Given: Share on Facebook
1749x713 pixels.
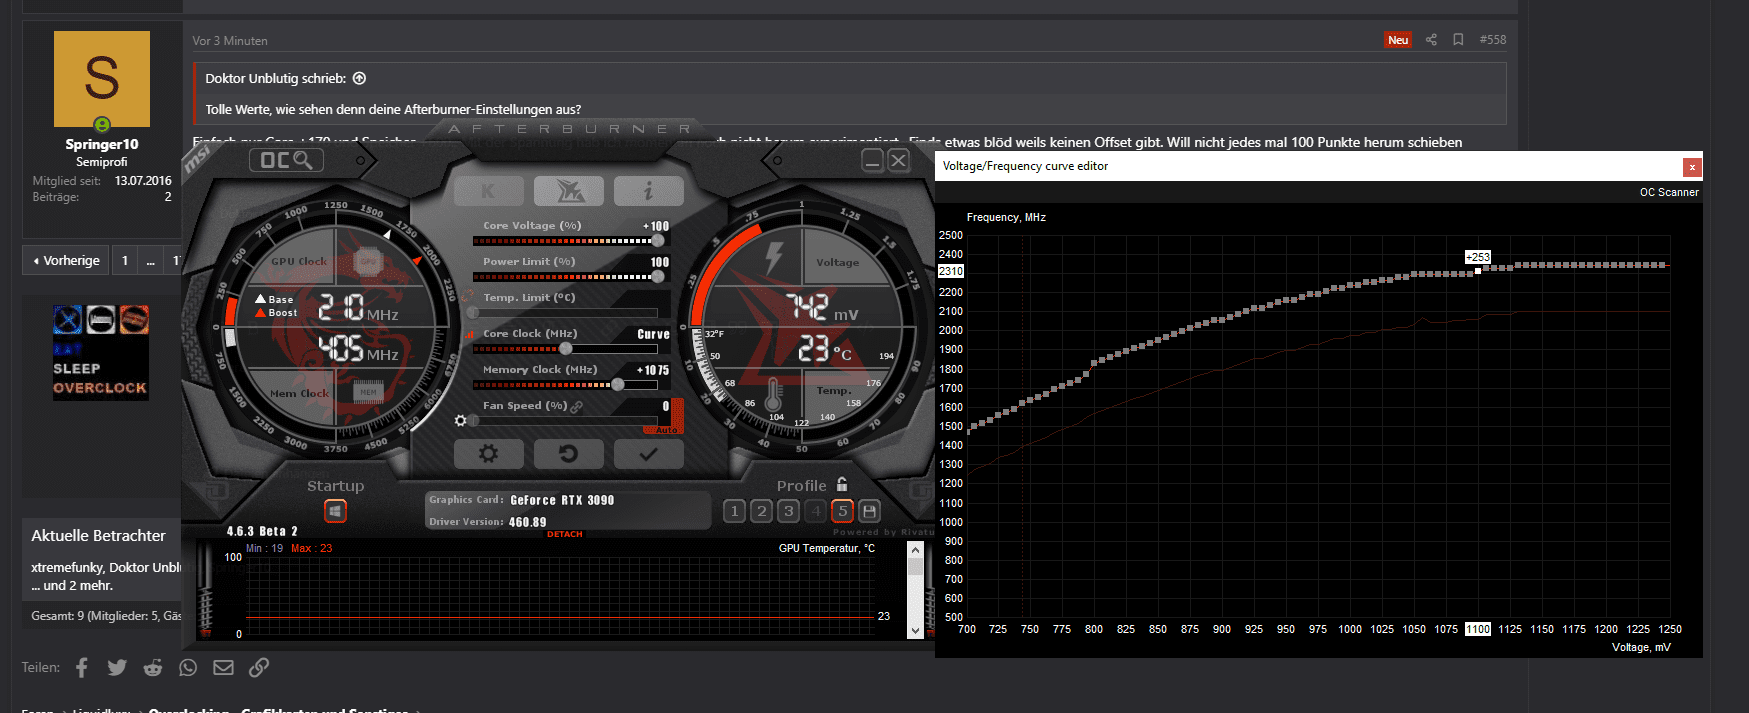Looking at the screenshot, I should pyautogui.click(x=82, y=667).
